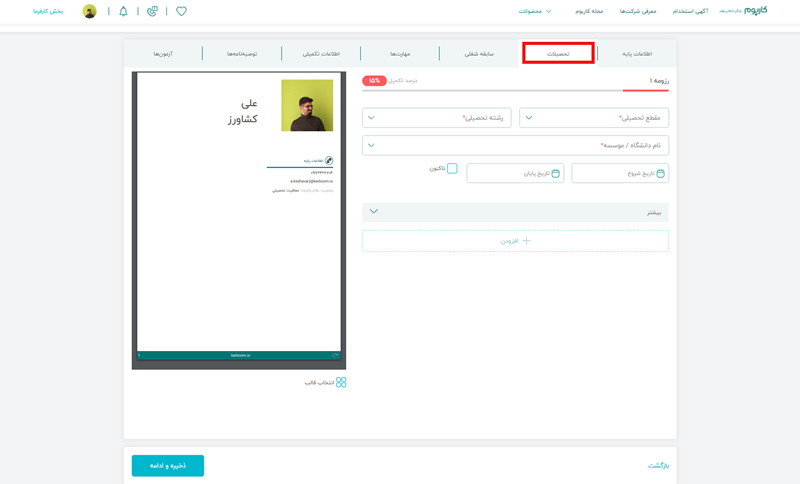This screenshot has height=484, width=800.
Task: Switch to the مهارت‌ها tab
Action: tap(400, 54)
